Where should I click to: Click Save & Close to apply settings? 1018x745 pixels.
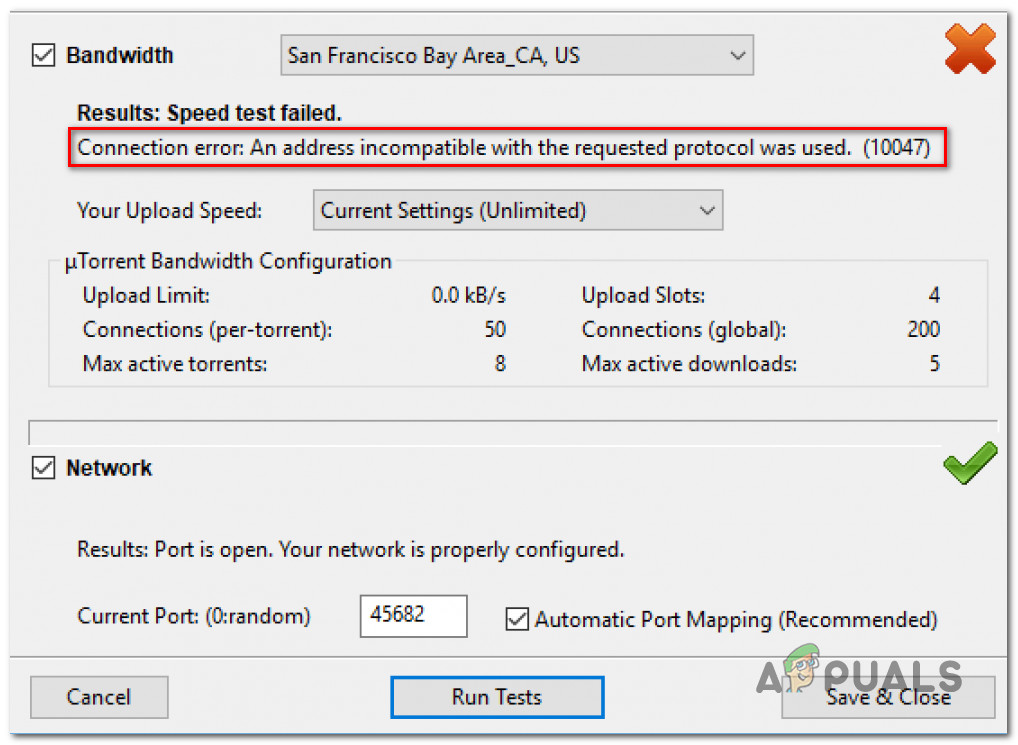click(888, 697)
